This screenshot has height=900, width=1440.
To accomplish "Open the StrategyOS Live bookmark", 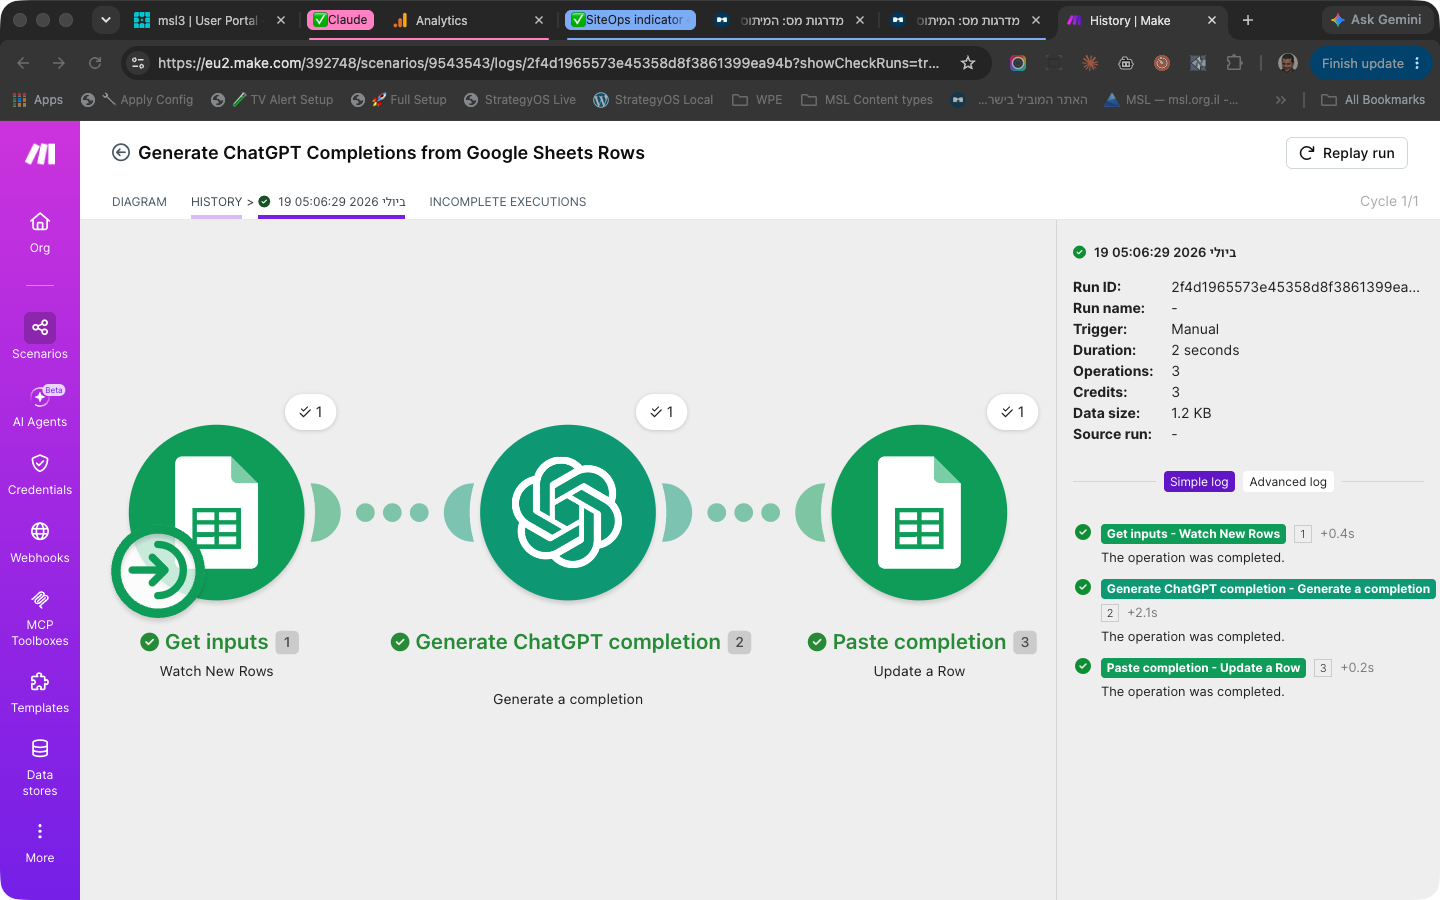I will (520, 100).
